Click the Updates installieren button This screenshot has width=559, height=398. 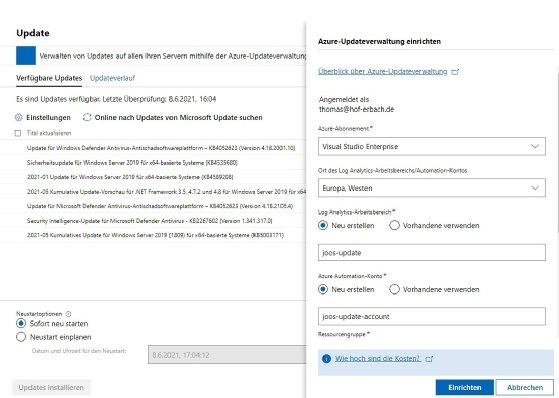pyautogui.click(x=51, y=387)
